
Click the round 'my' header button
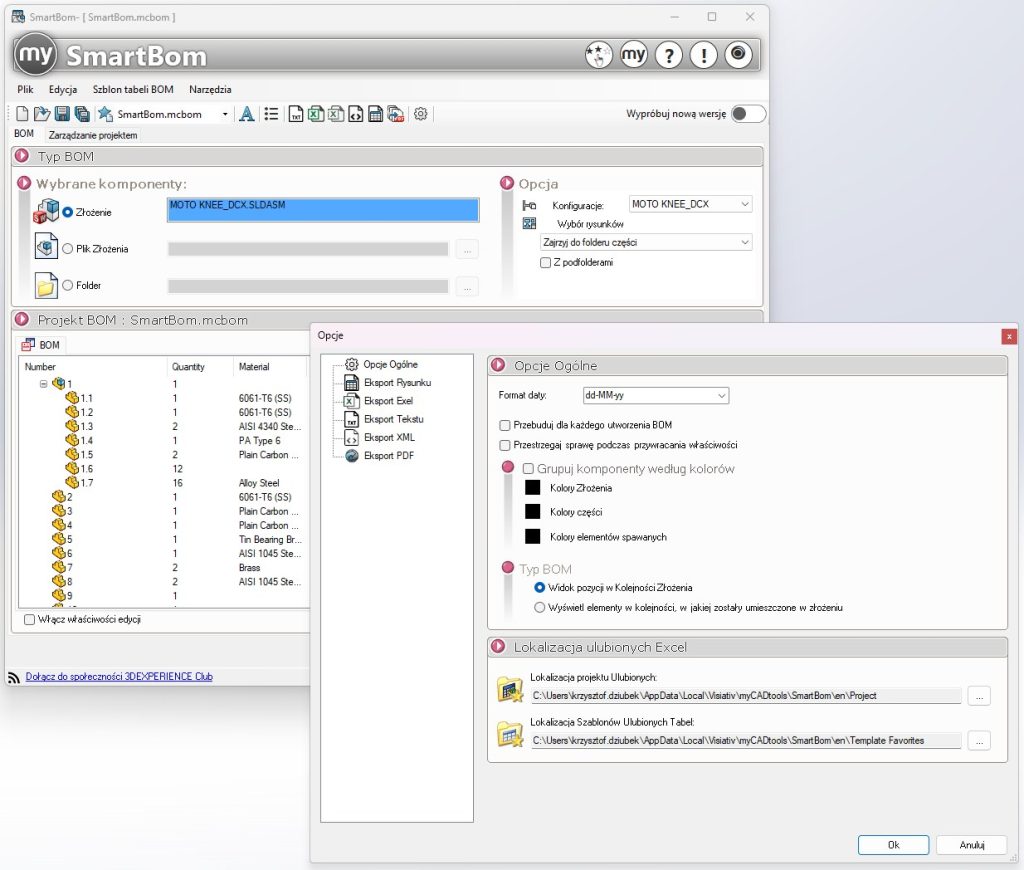(x=633, y=55)
